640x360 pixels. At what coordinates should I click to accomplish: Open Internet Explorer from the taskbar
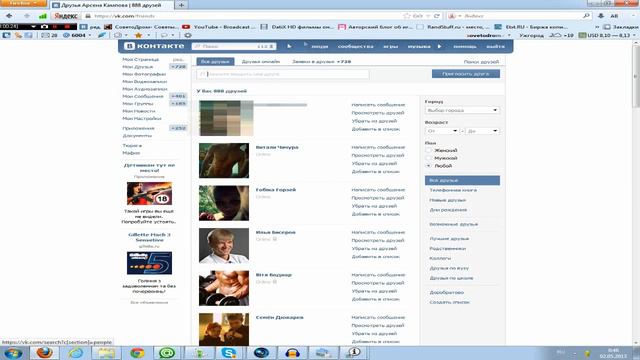tap(76, 353)
